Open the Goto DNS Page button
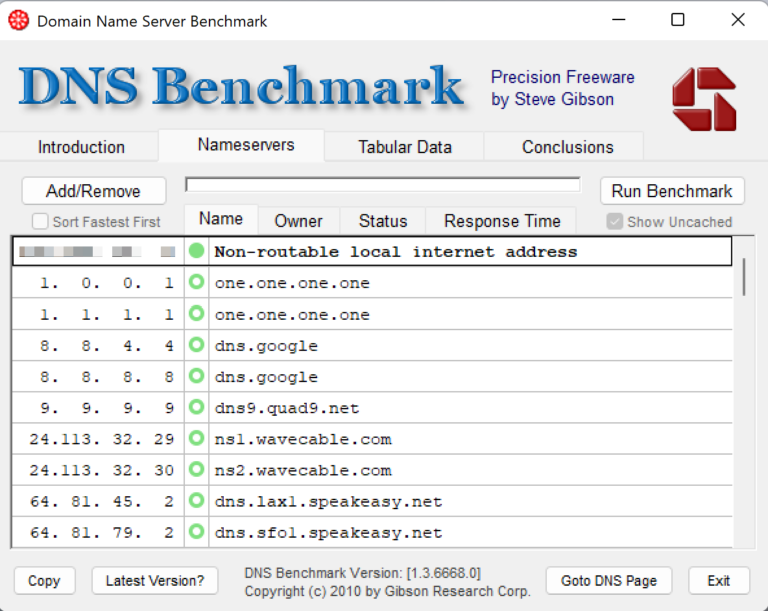Screen dimensions: 768x611 [609, 581]
